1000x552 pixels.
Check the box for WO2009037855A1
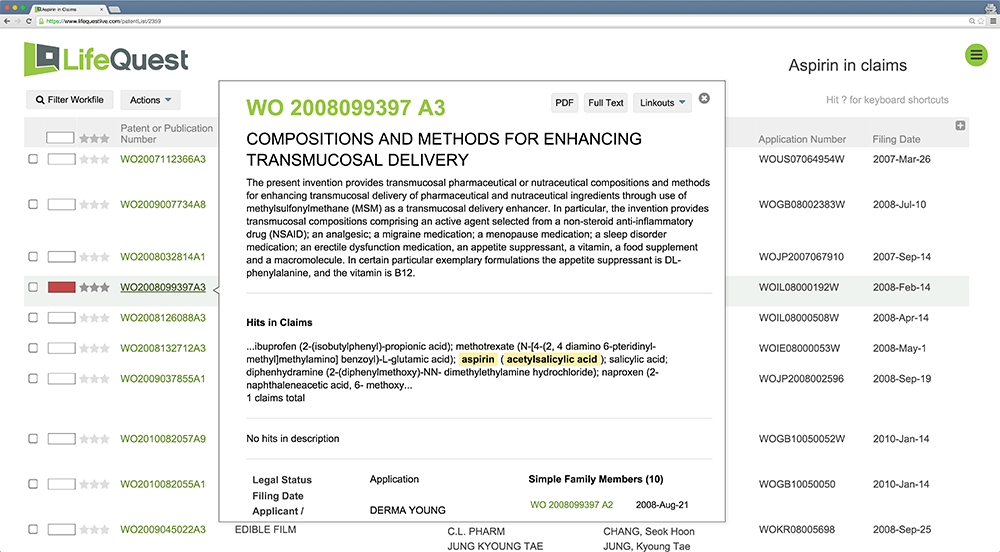[33, 378]
